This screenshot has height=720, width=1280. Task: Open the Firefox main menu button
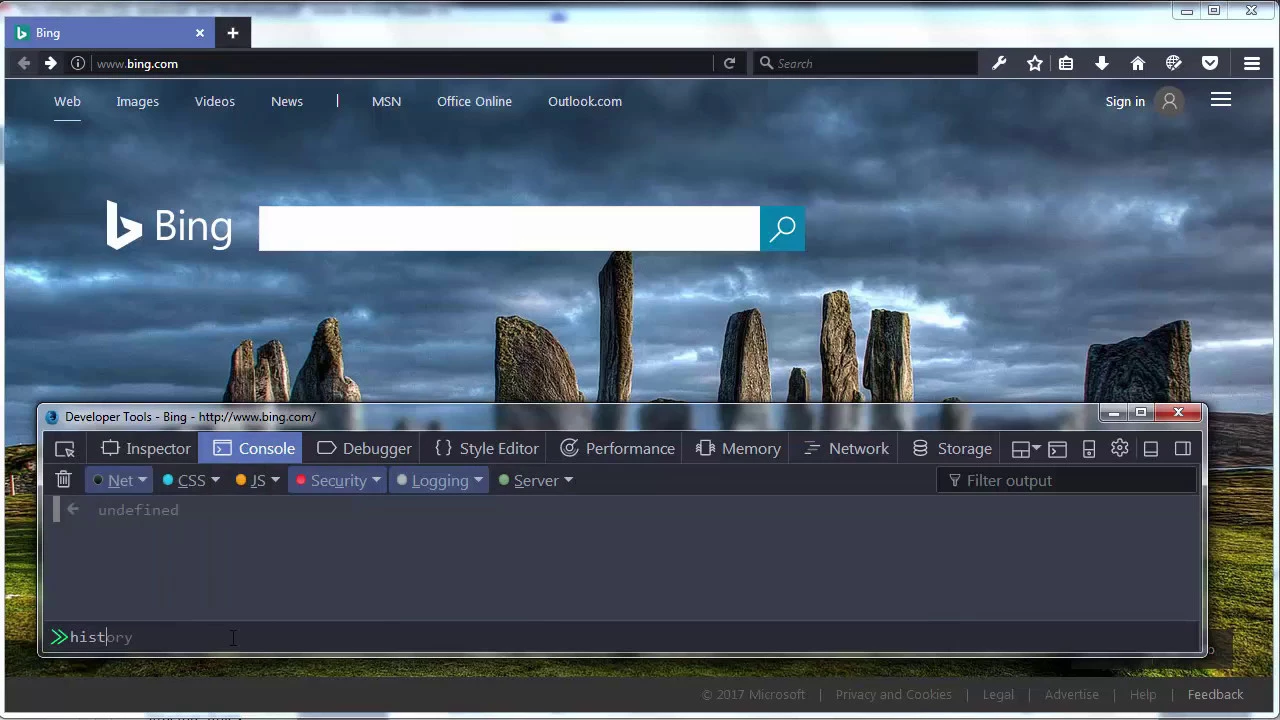coord(1252,63)
